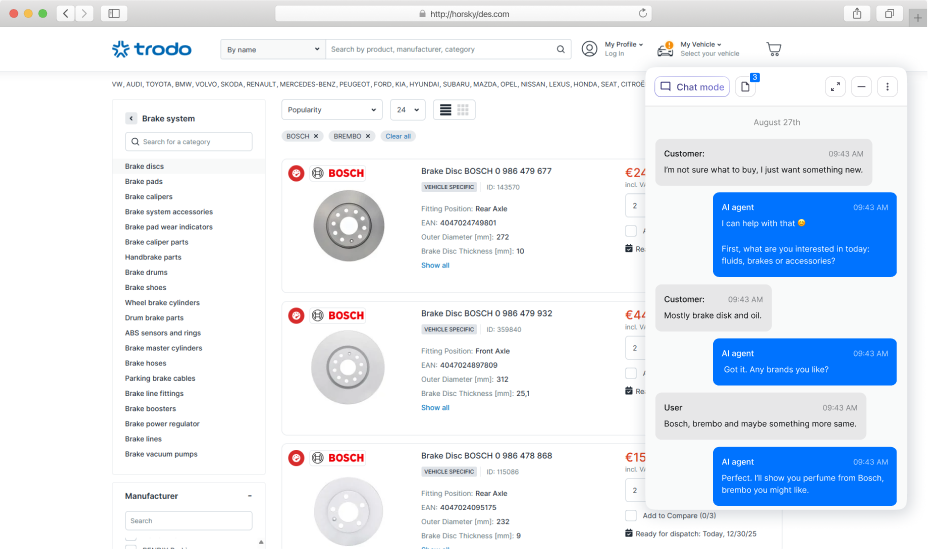Check Add to Compare checkbox
The image size is (928, 549).
click(630, 515)
